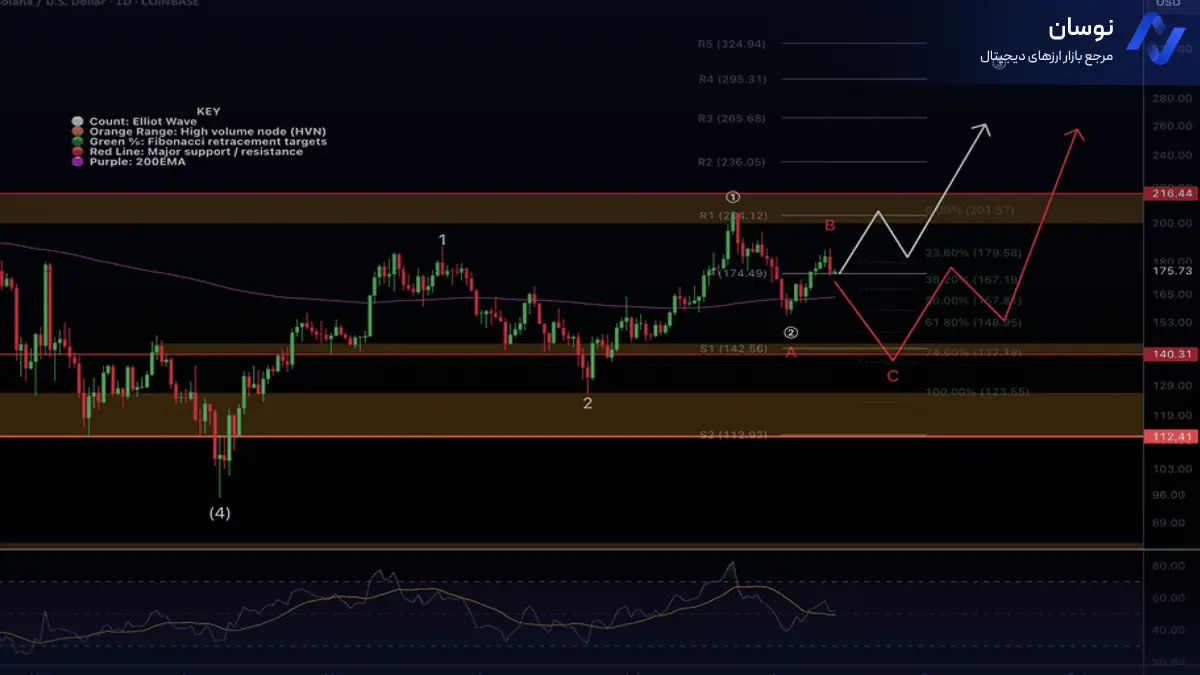
Task: Click the مرجع بازار ارزهای دیجیتال subtitle
Action: click(1046, 57)
